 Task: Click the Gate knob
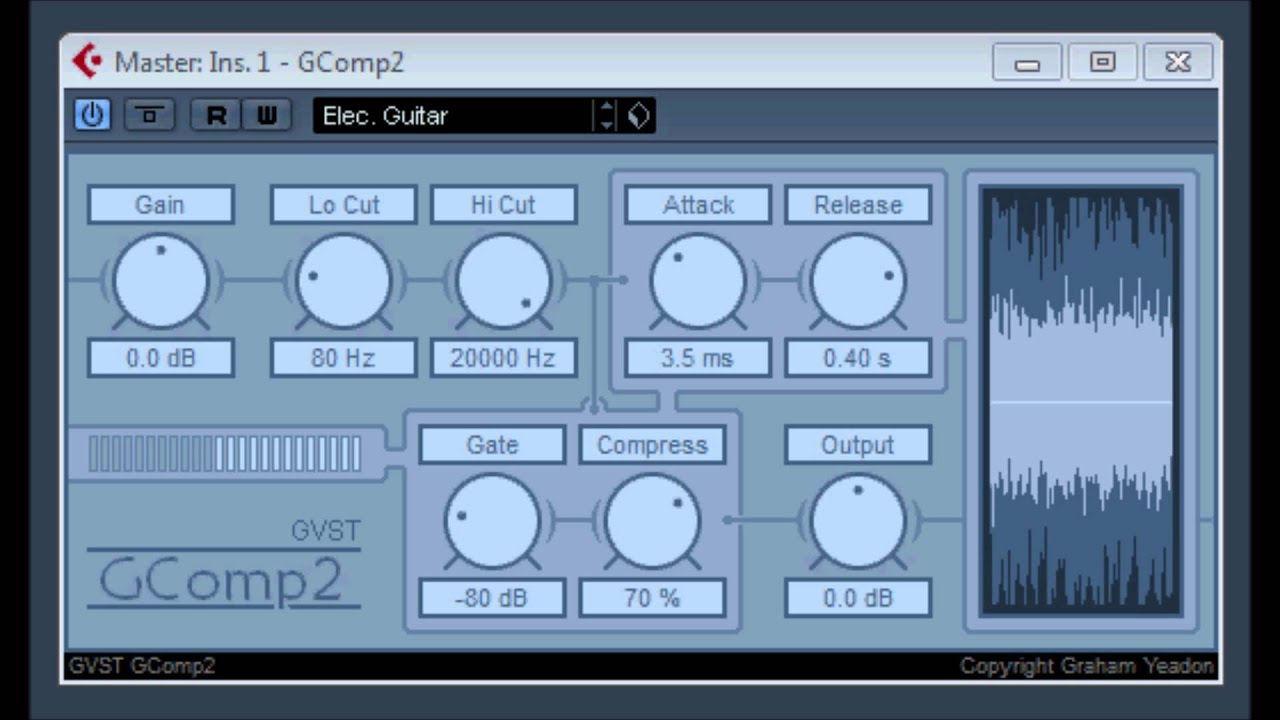pyautogui.click(x=492, y=521)
